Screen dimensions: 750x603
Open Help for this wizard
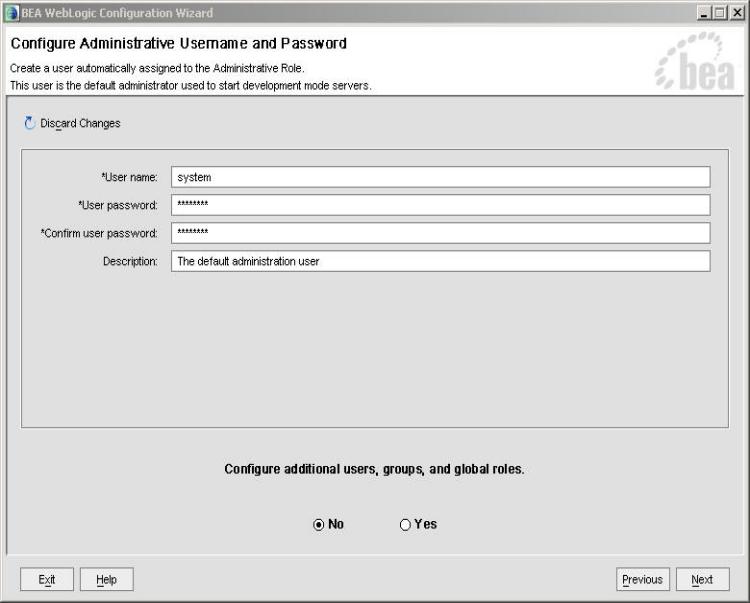click(107, 579)
